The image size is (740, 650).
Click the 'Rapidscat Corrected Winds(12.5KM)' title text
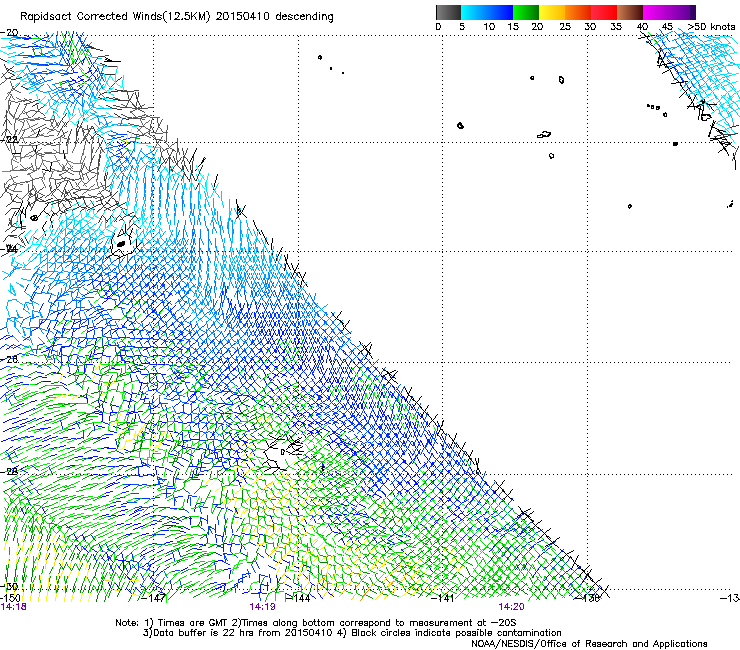pyautogui.click(x=115, y=17)
